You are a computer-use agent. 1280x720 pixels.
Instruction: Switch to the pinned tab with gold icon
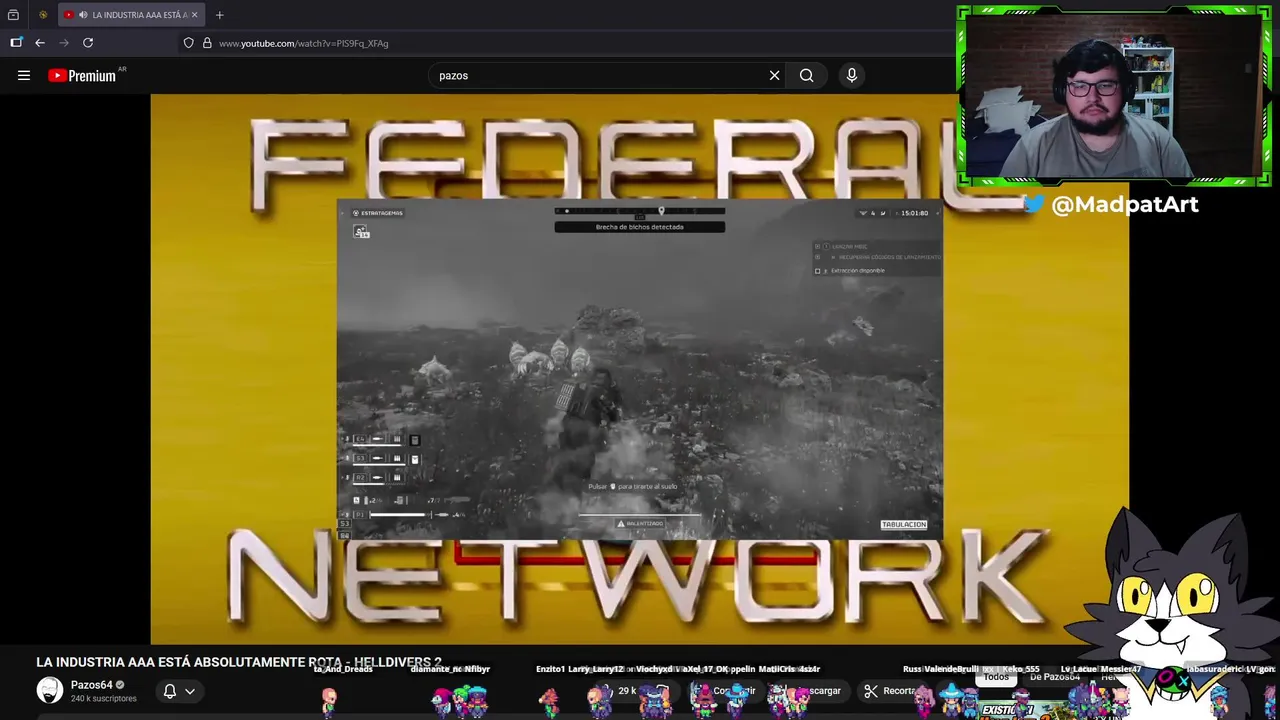coord(43,15)
